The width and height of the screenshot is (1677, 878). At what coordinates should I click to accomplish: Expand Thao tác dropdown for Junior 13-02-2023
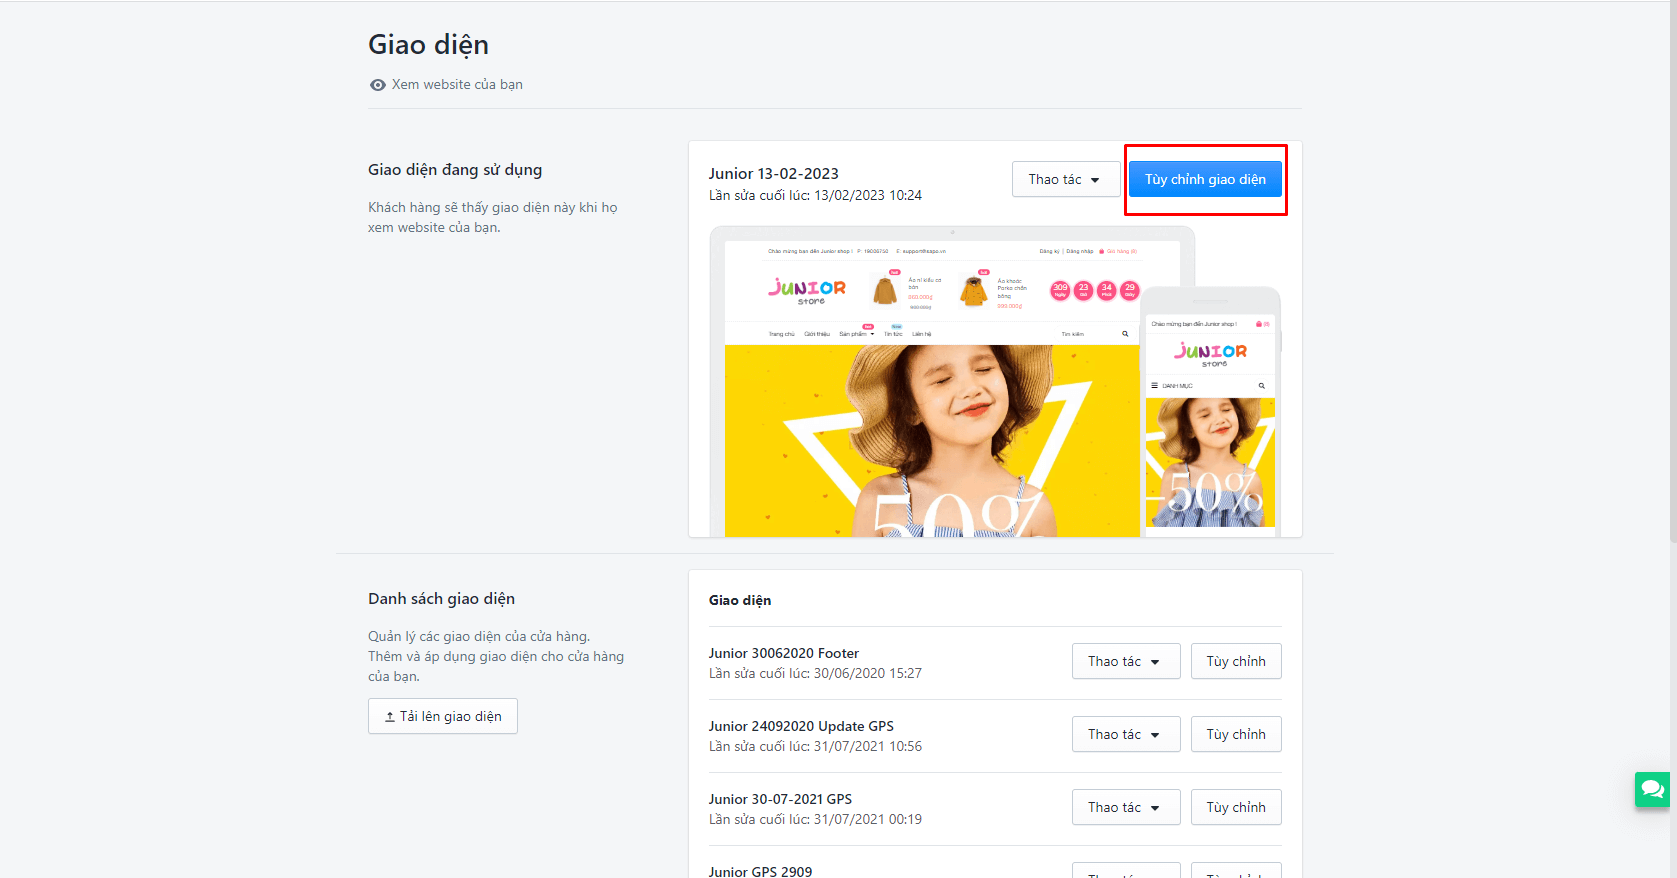pos(1066,180)
